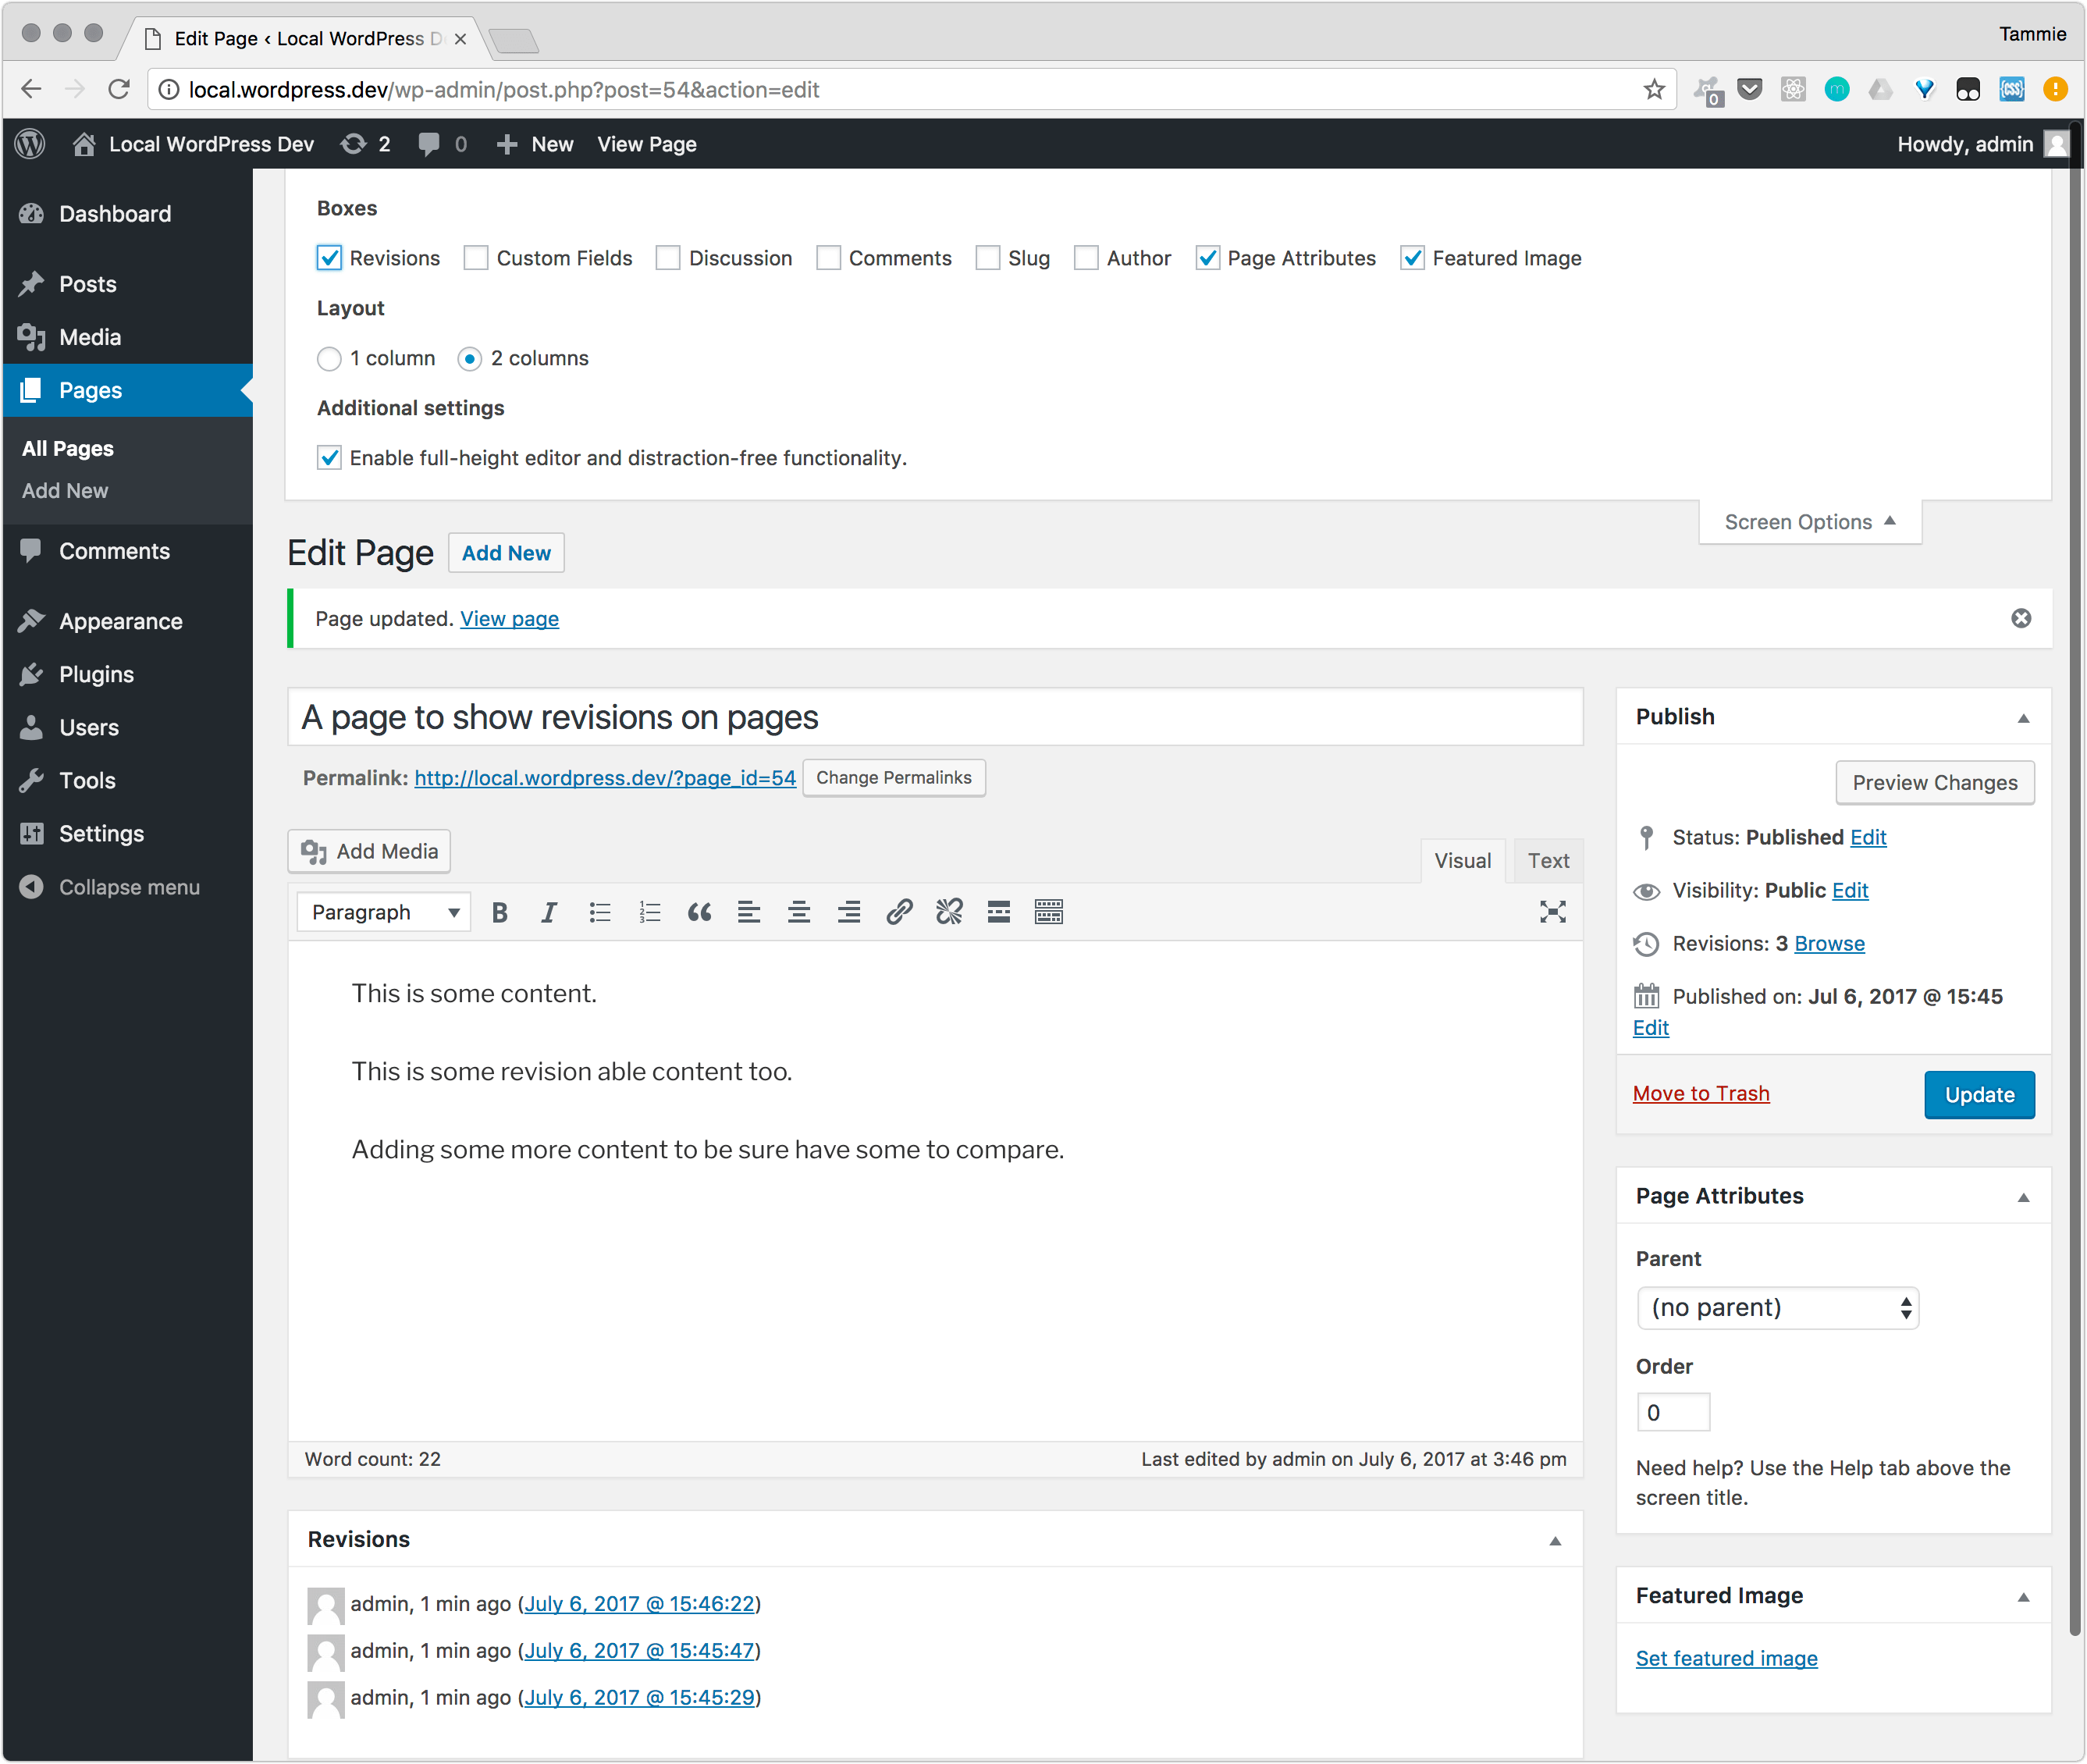Click the Order number input field
This screenshot has height=1764, width=2087.
[x=1672, y=1412]
